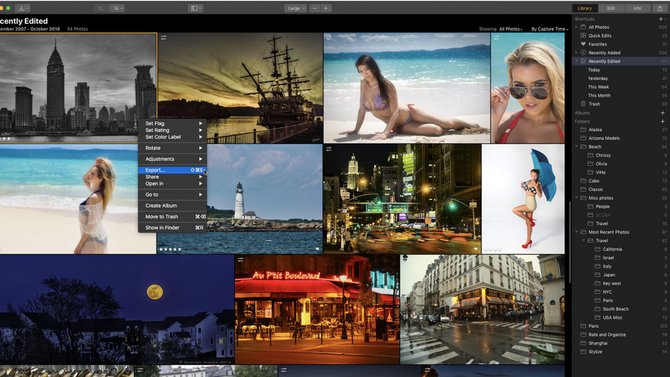
Task: Click the plus icon next to Albums
Action: (662, 113)
